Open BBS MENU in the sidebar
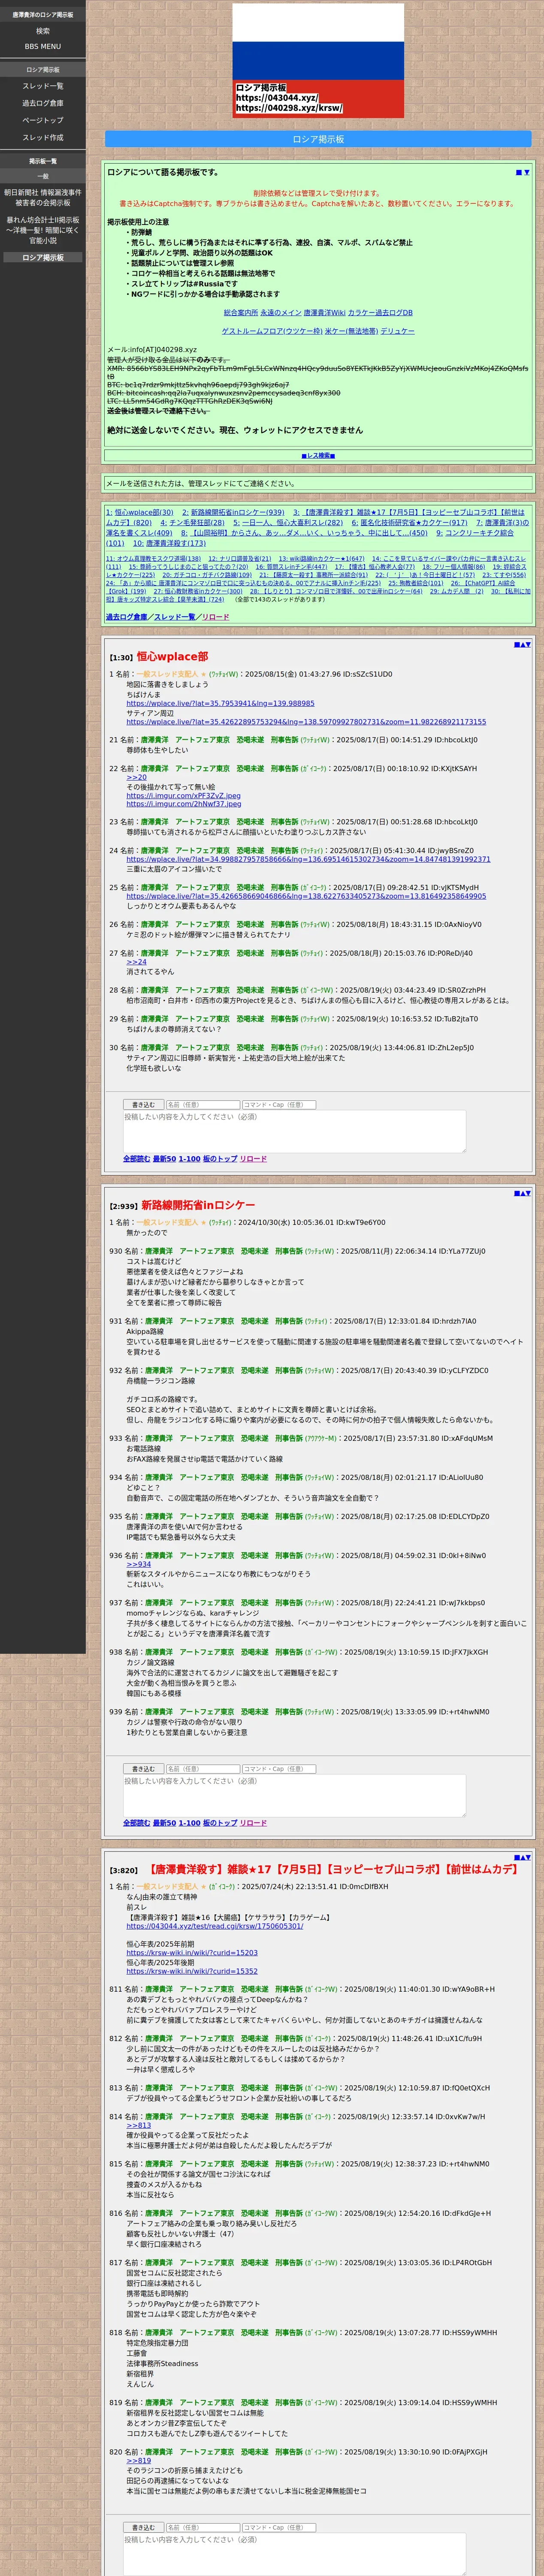This screenshot has height=2576, width=544. 43,46
